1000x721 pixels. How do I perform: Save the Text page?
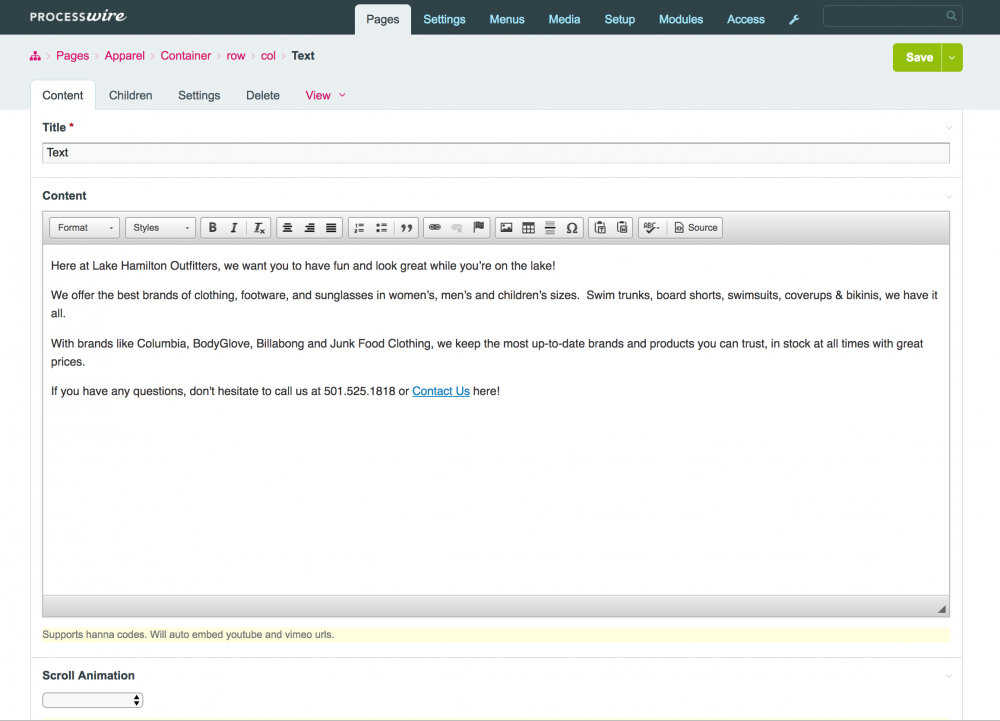click(x=919, y=57)
